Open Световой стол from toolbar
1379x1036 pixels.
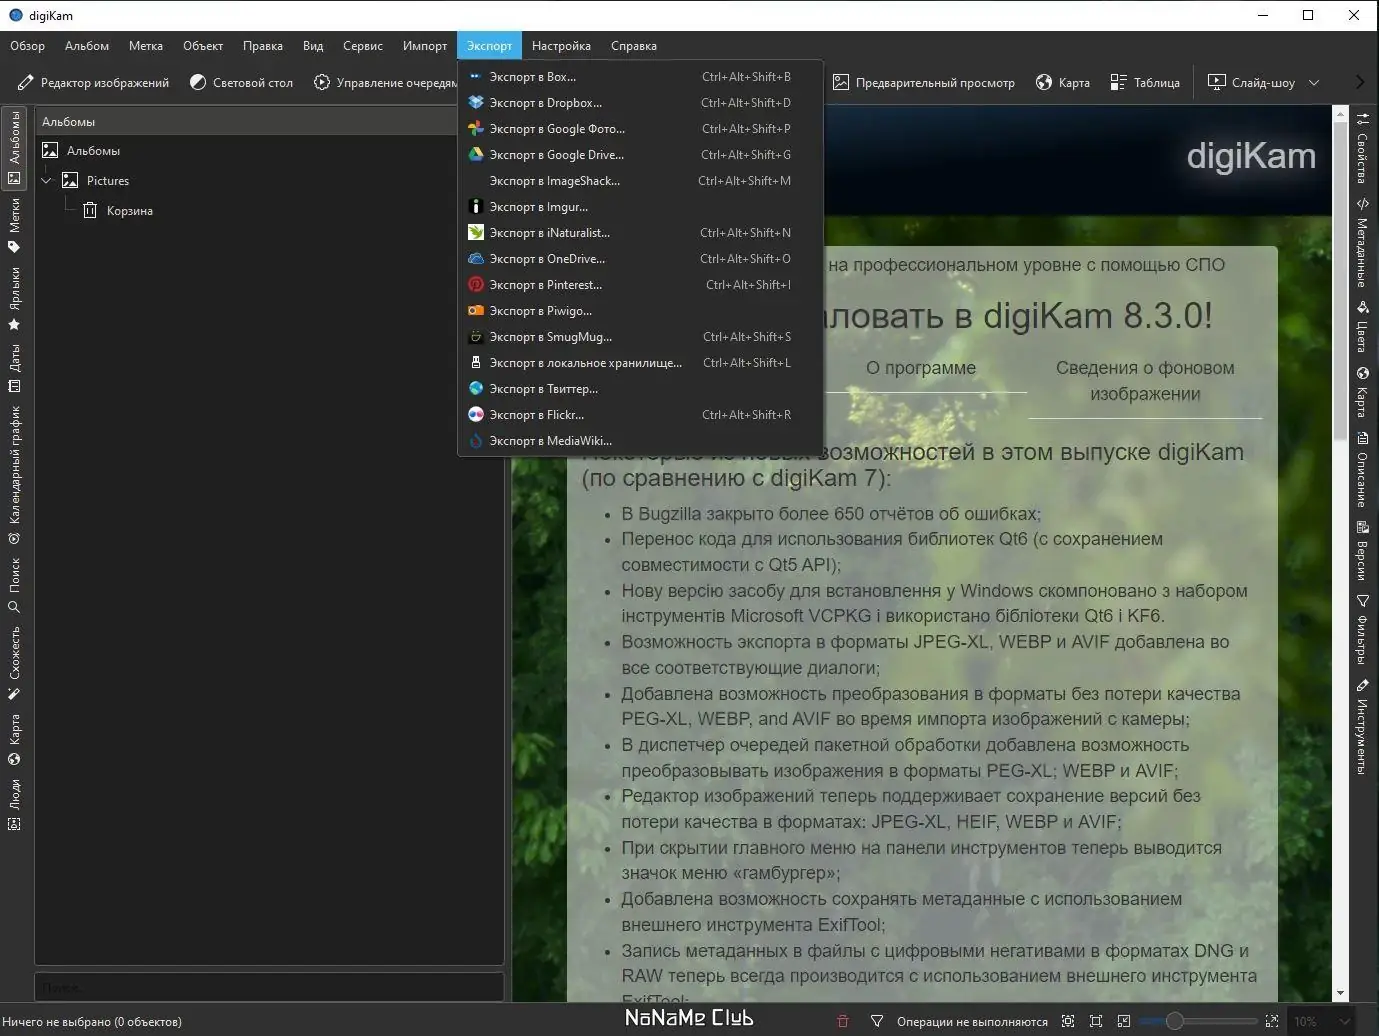click(242, 83)
